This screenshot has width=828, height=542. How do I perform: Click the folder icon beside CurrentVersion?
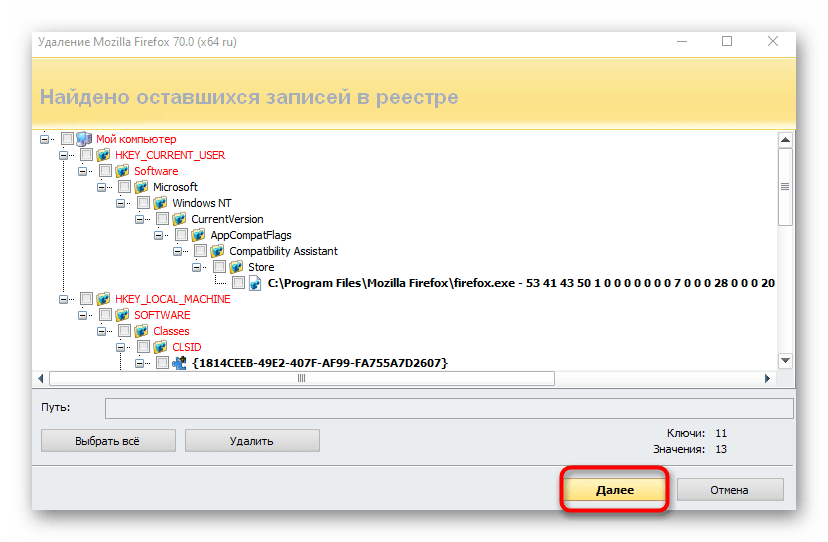[x=180, y=219]
